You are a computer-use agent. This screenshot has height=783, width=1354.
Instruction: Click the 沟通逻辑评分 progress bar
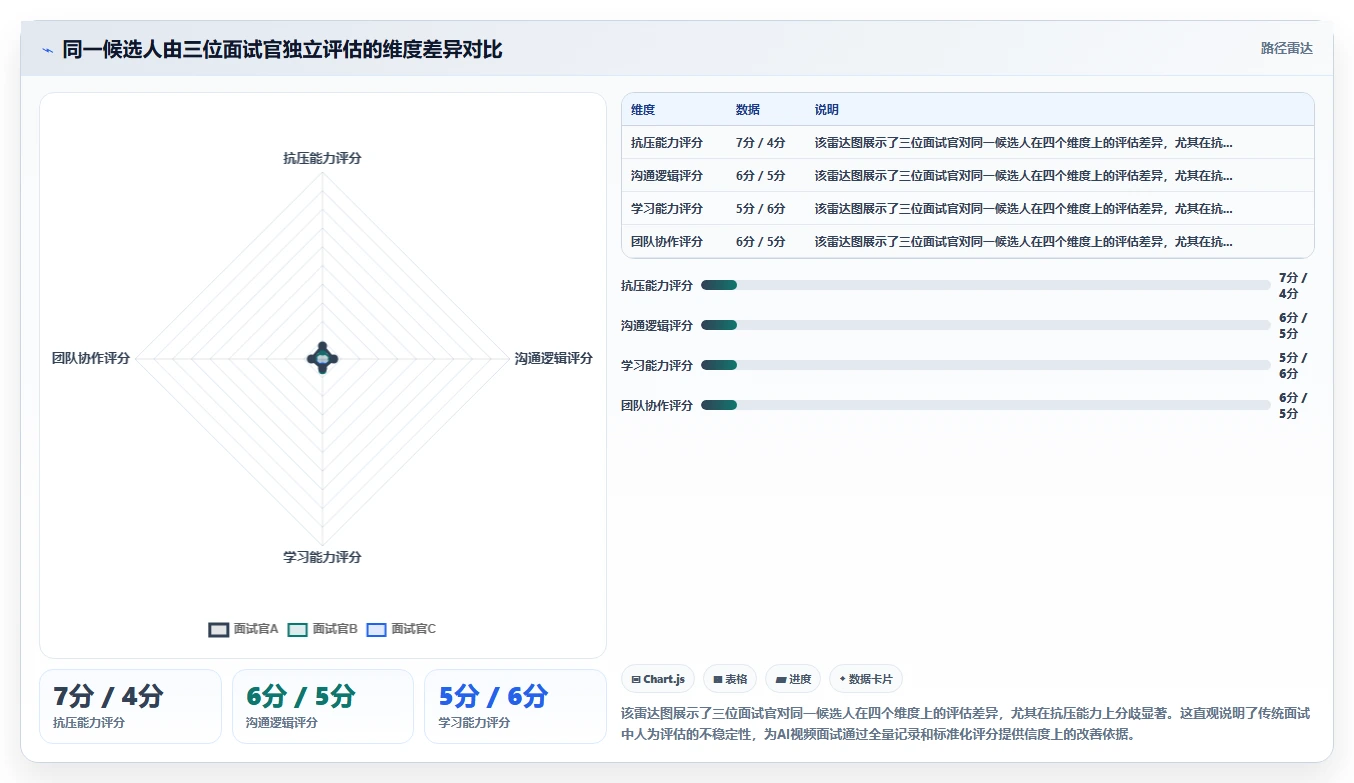986,325
